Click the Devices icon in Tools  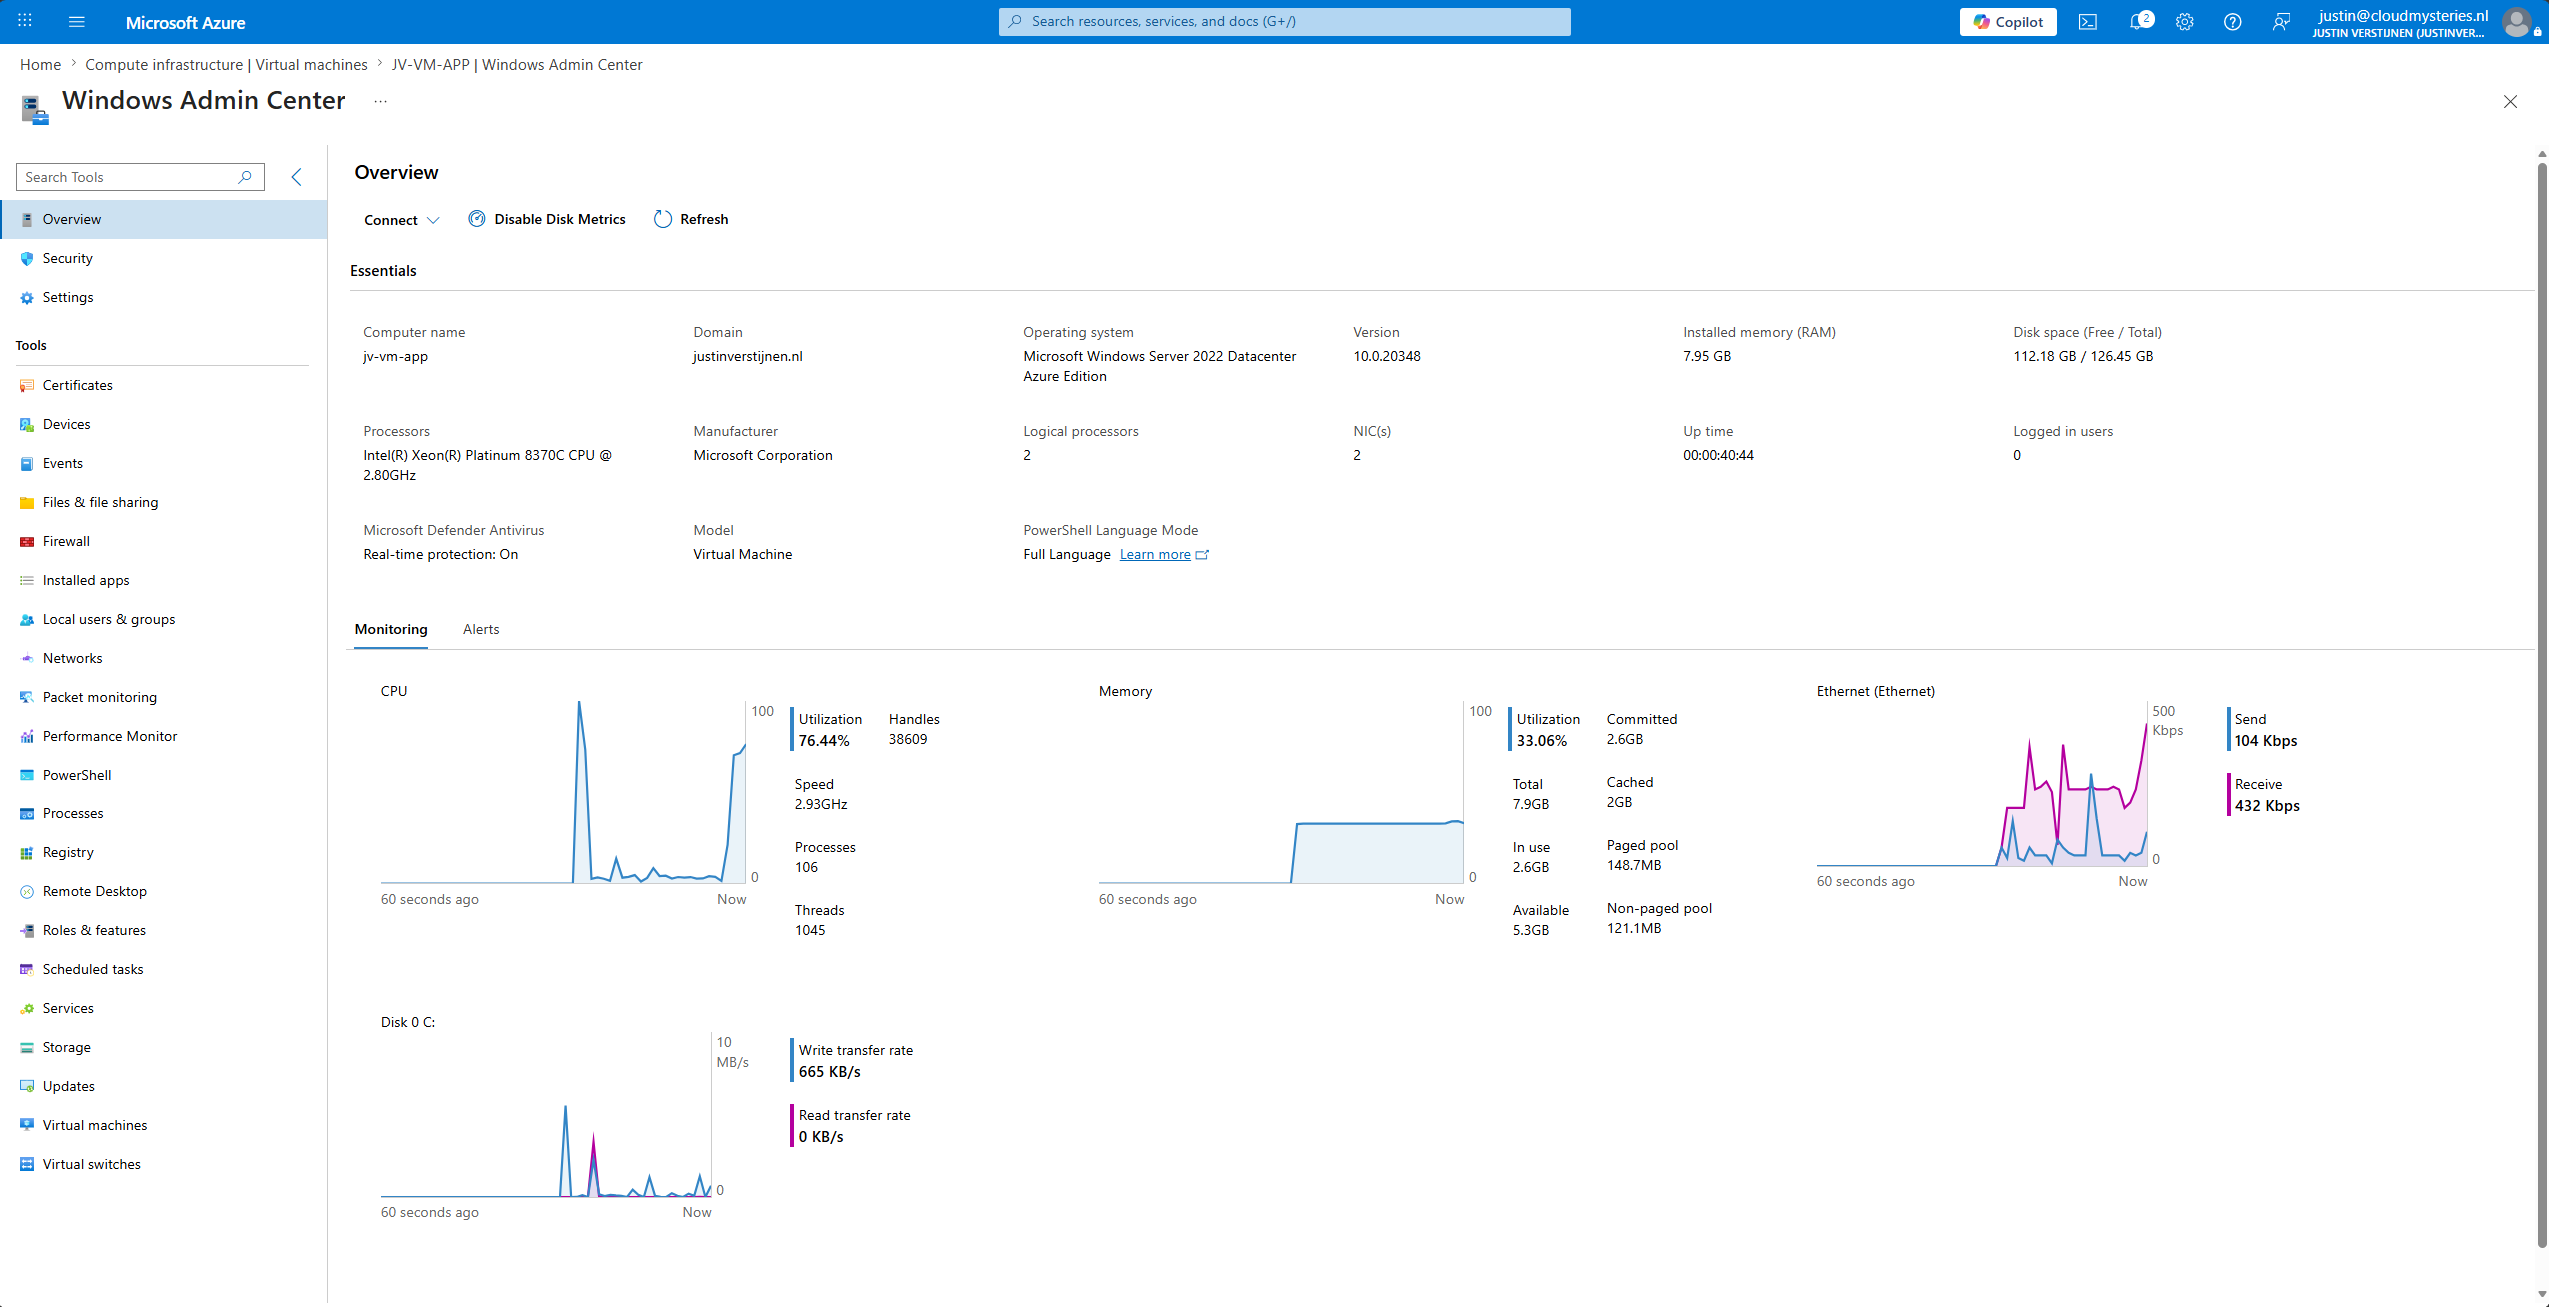(27, 425)
